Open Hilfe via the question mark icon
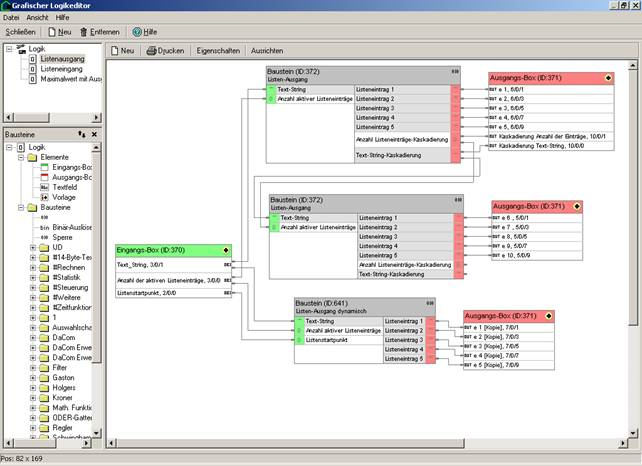This screenshot has height=466, width=642. coord(137,32)
